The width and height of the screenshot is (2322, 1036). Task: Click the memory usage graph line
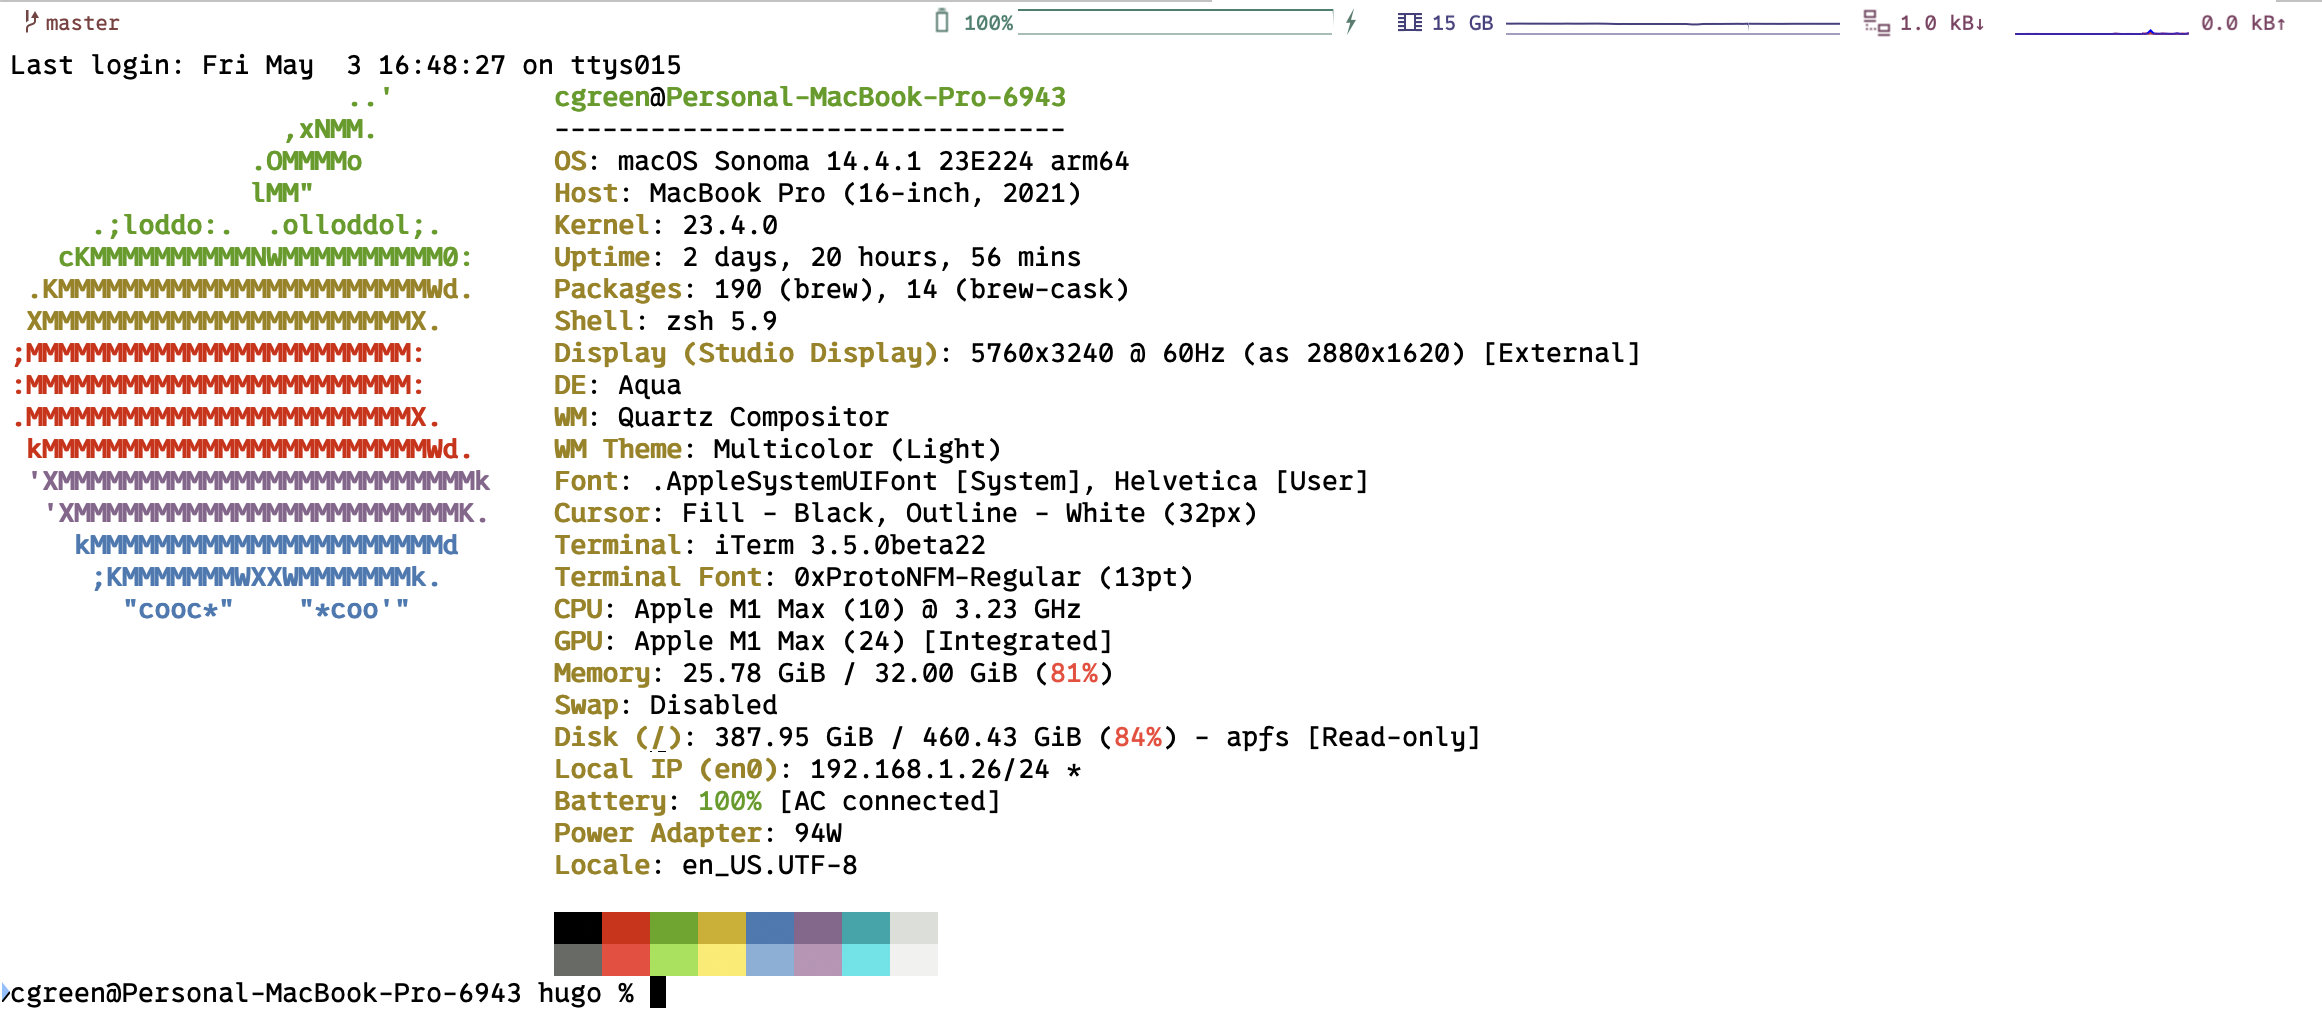coord(1672,24)
